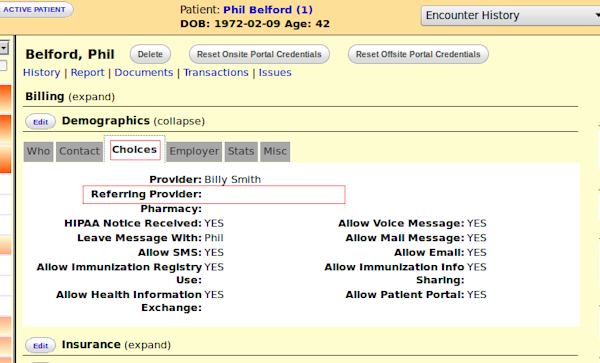
Task: Open the Issues link
Action: click(275, 73)
